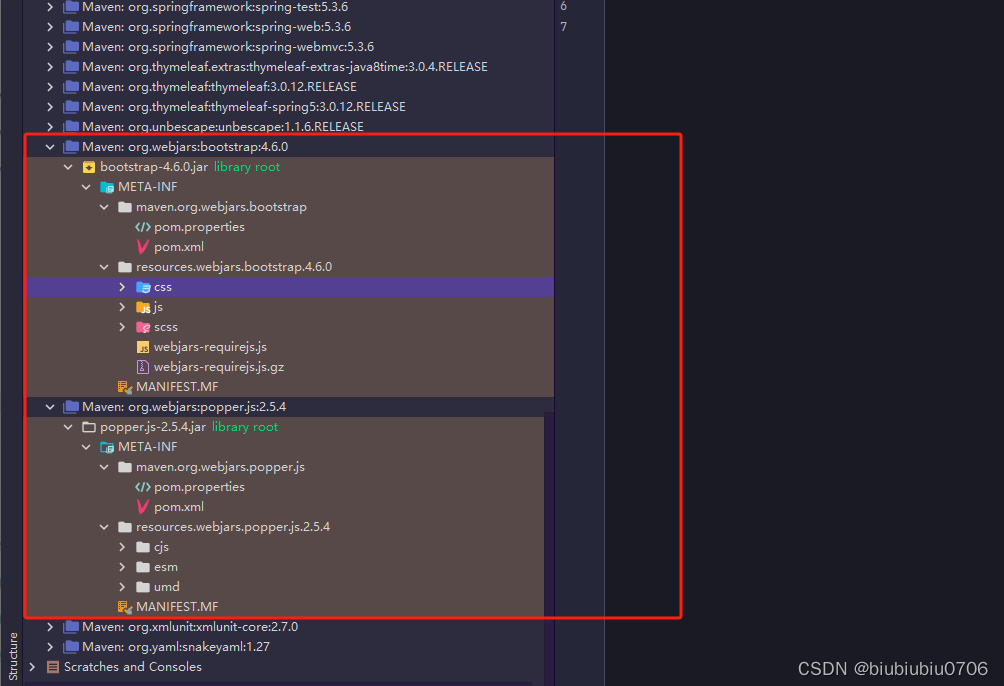Select the webjars-requirejs.js JavaScript file icon
1004x686 pixels.
pos(143,346)
